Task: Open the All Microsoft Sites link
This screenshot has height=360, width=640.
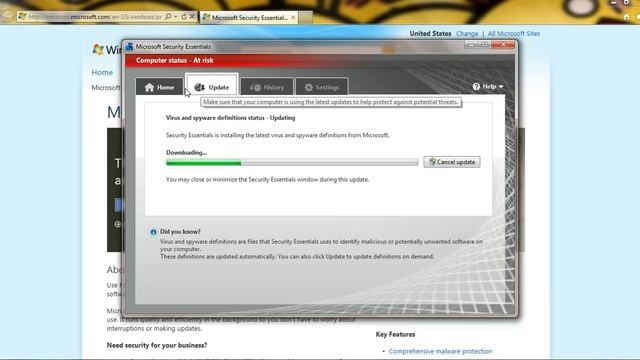Action: pyautogui.click(x=514, y=33)
